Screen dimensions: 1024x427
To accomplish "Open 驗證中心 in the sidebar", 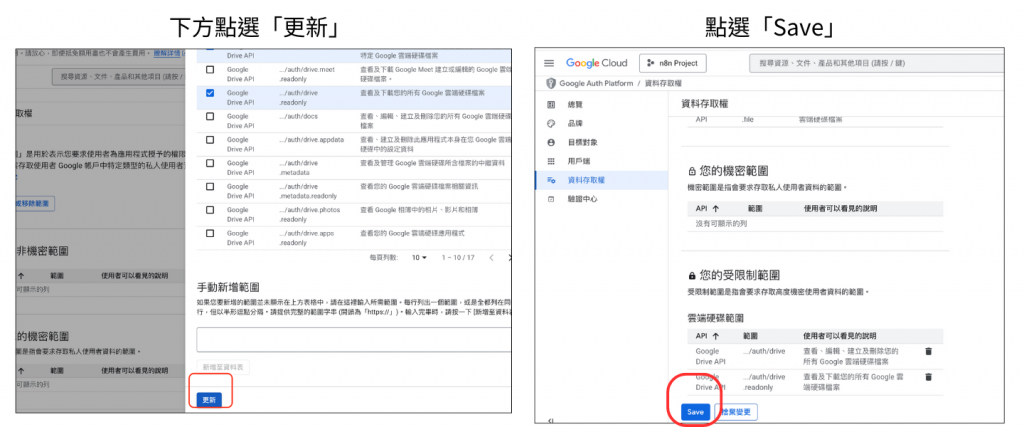I will pyautogui.click(x=601, y=198).
